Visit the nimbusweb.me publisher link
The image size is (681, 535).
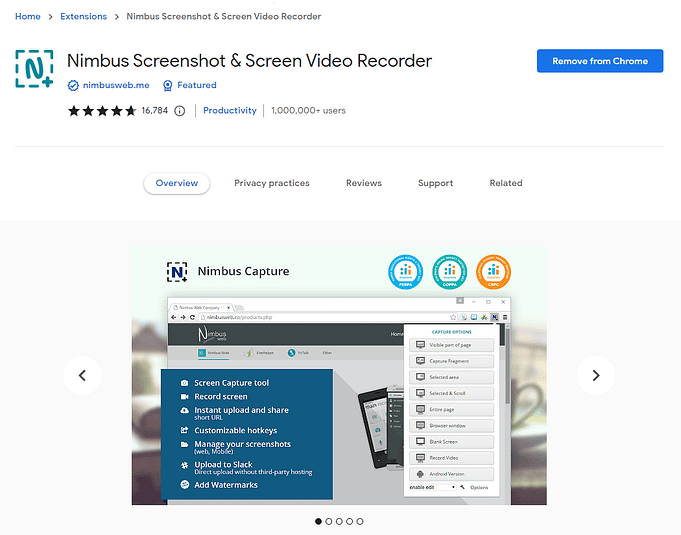pyautogui.click(x=116, y=85)
